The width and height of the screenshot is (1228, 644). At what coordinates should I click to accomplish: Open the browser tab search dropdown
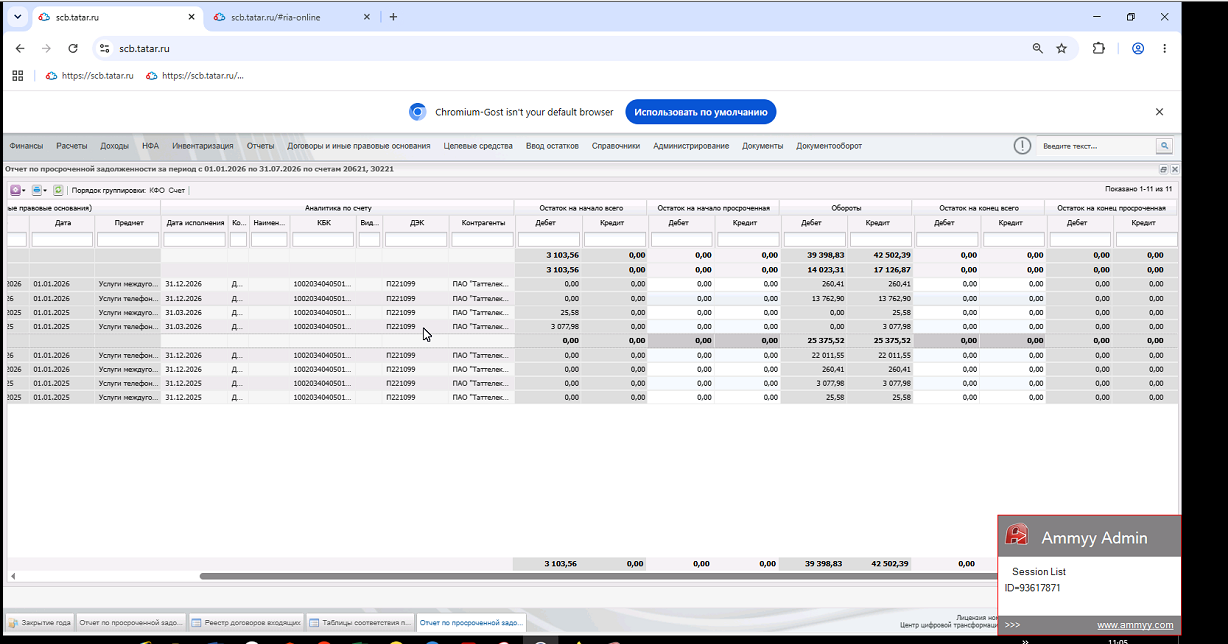(x=17, y=17)
